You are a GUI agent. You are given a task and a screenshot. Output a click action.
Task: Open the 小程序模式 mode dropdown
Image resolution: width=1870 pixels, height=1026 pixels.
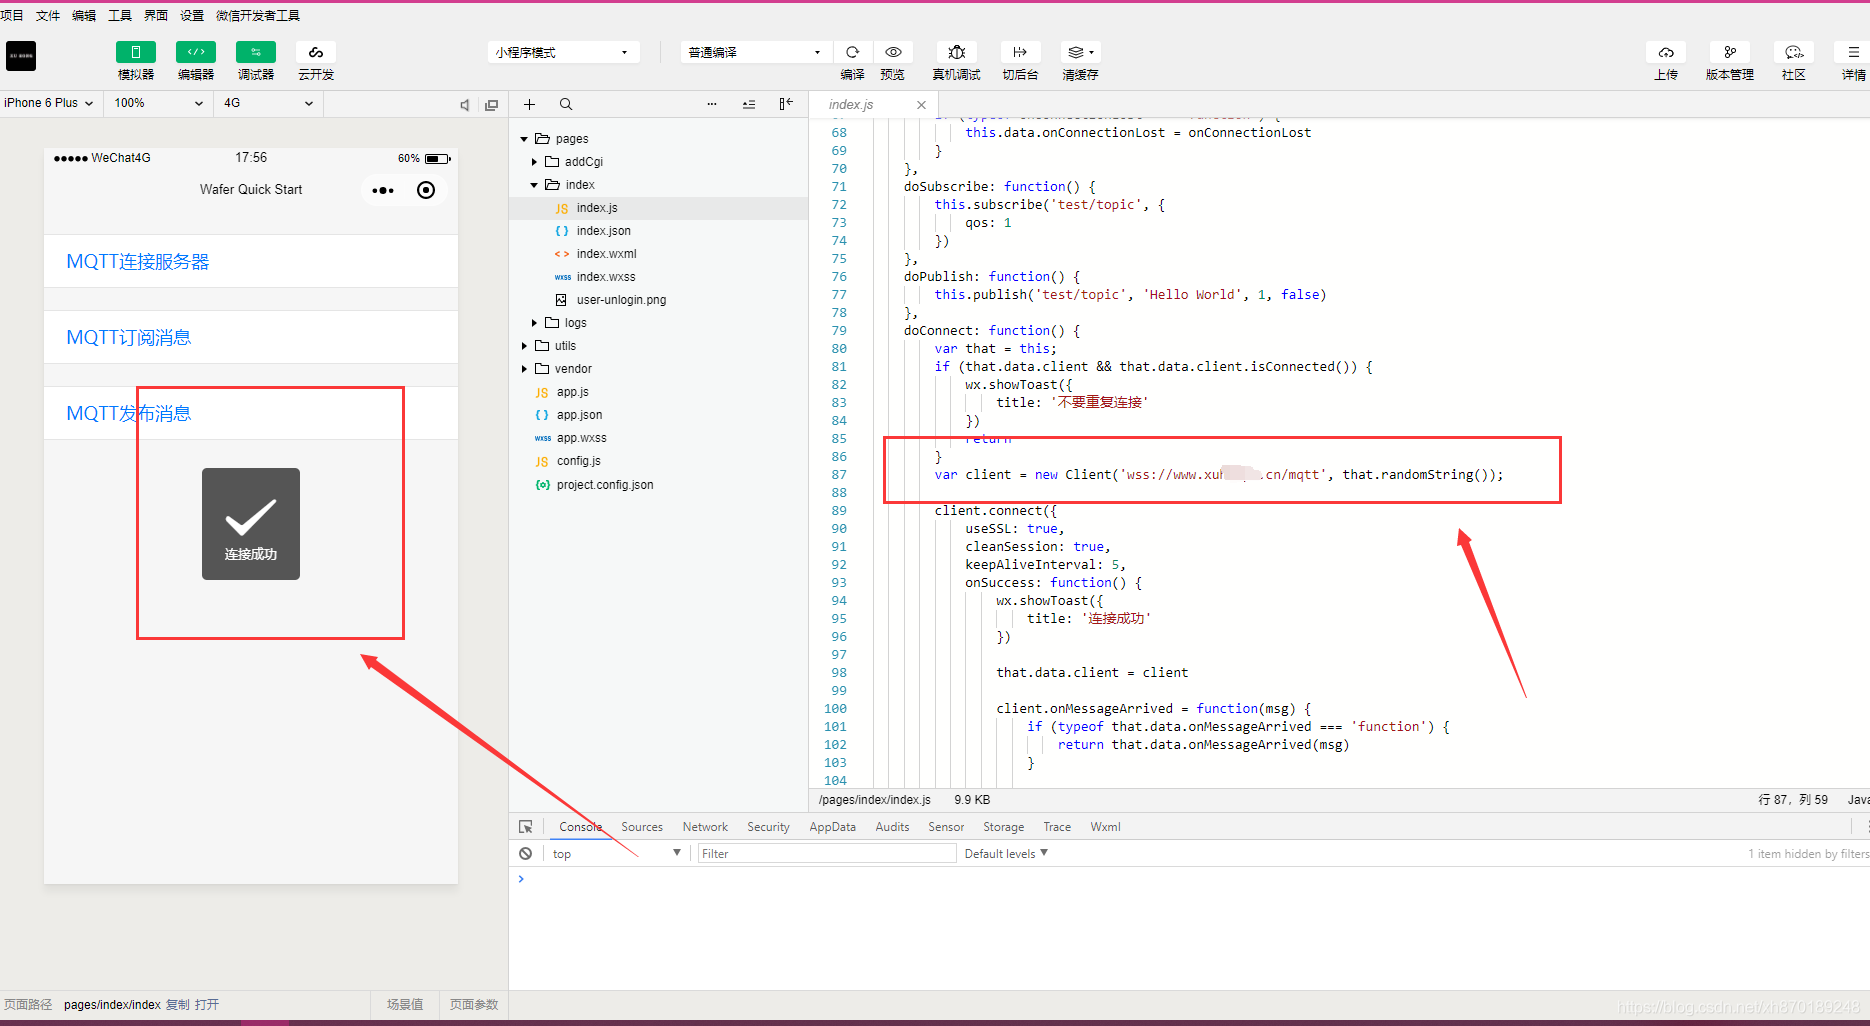pyautogui.click(x=563, y=52)
